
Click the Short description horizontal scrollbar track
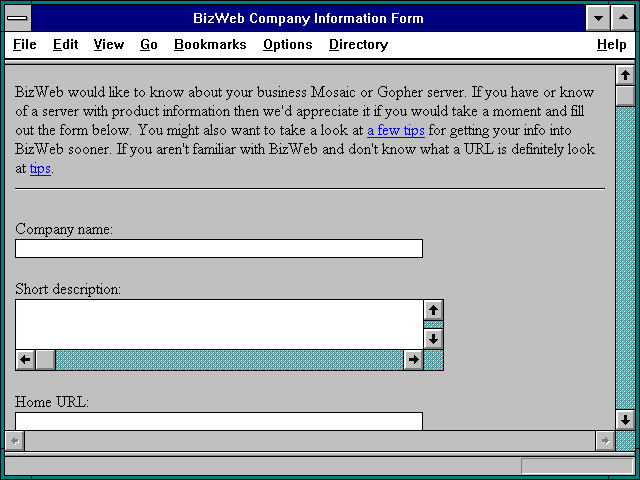pyautogui.click(x=229, y=360)
